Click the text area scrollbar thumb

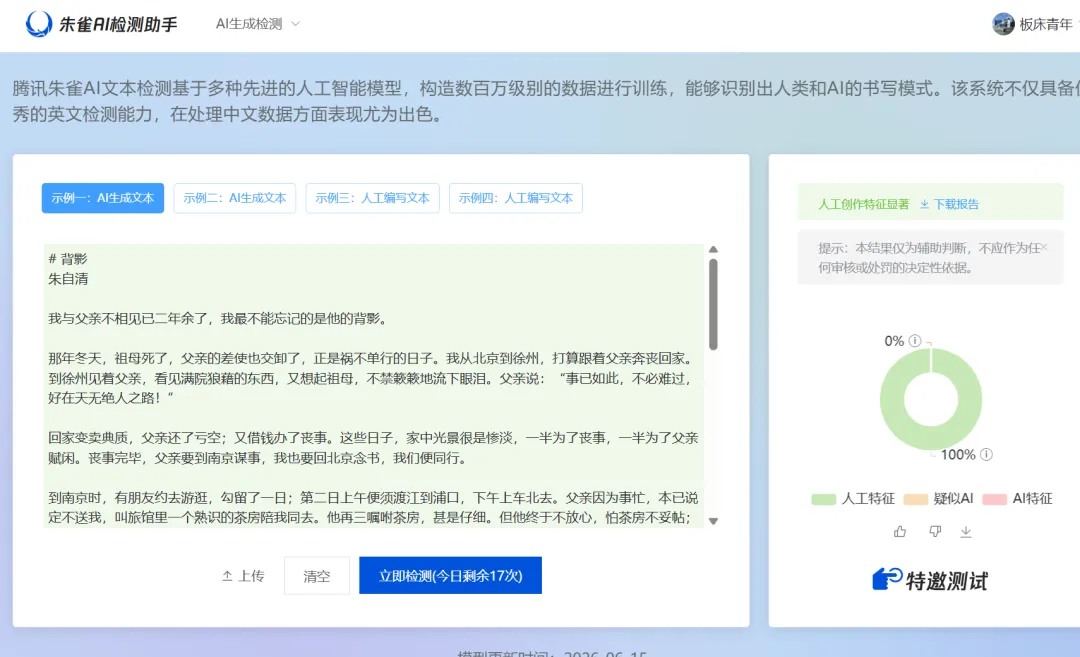point(714,304)
